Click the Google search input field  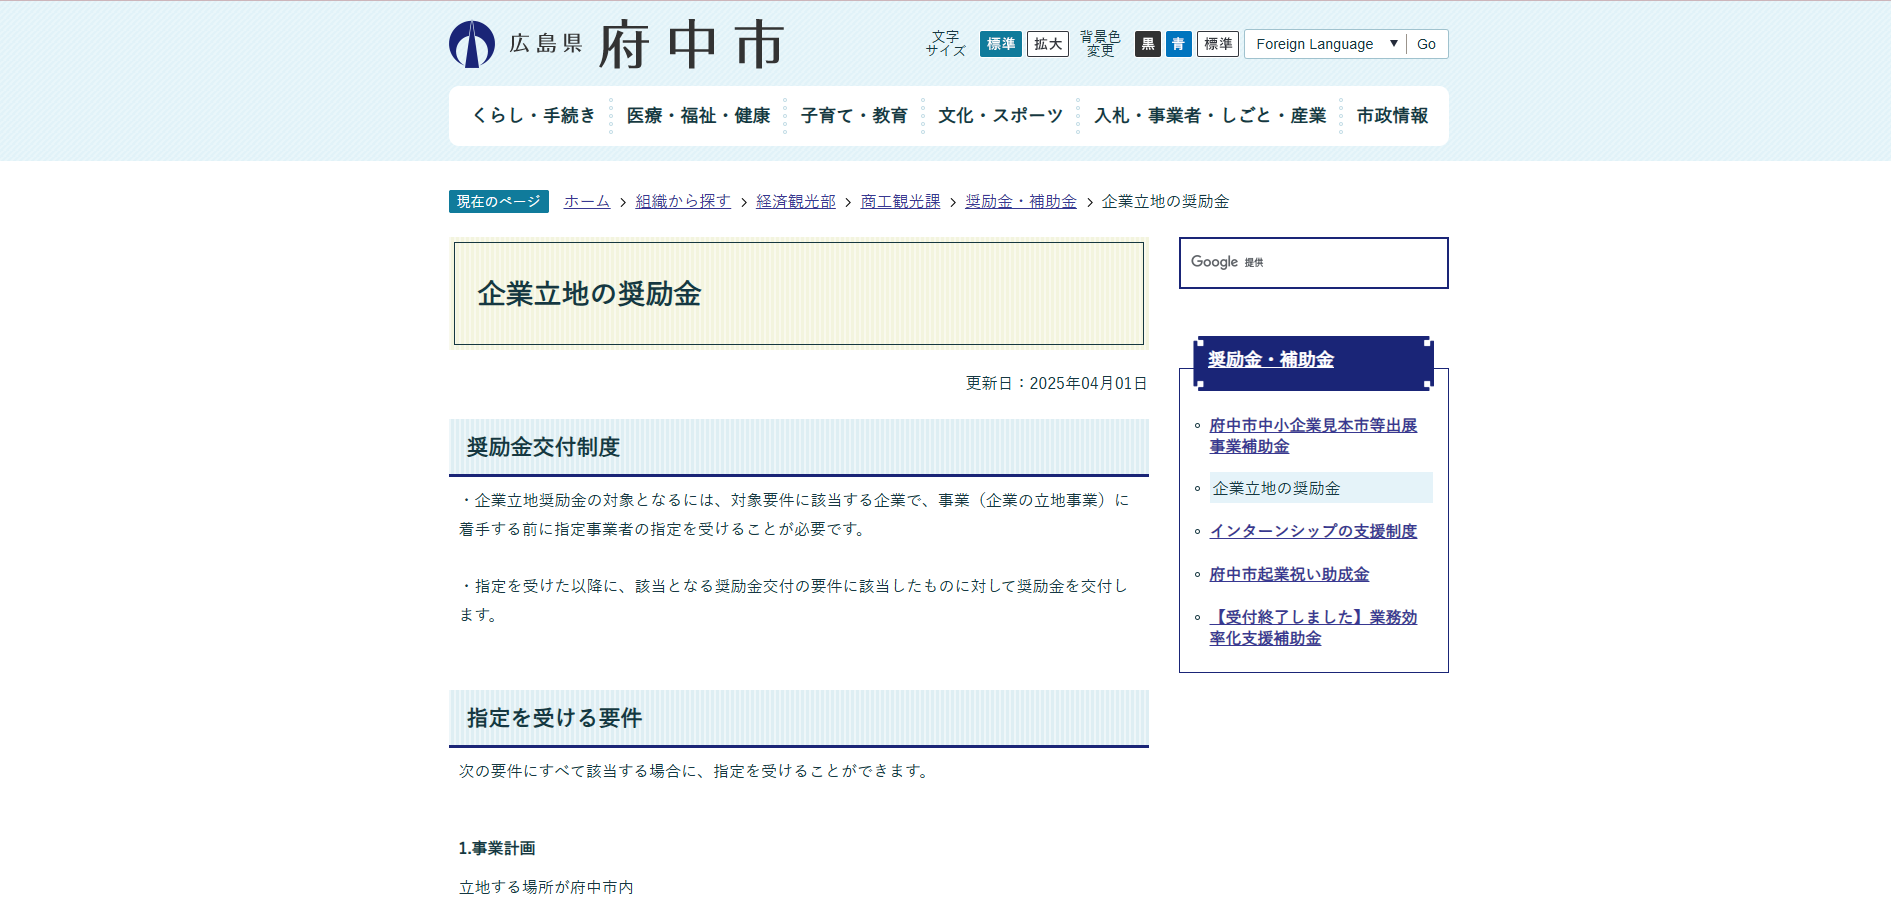pyautogui.click(x=1313, y=263)
